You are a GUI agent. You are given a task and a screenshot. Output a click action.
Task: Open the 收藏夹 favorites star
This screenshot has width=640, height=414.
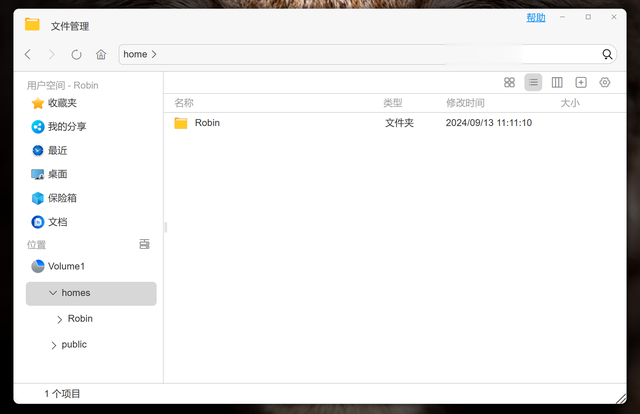[38, 103]
